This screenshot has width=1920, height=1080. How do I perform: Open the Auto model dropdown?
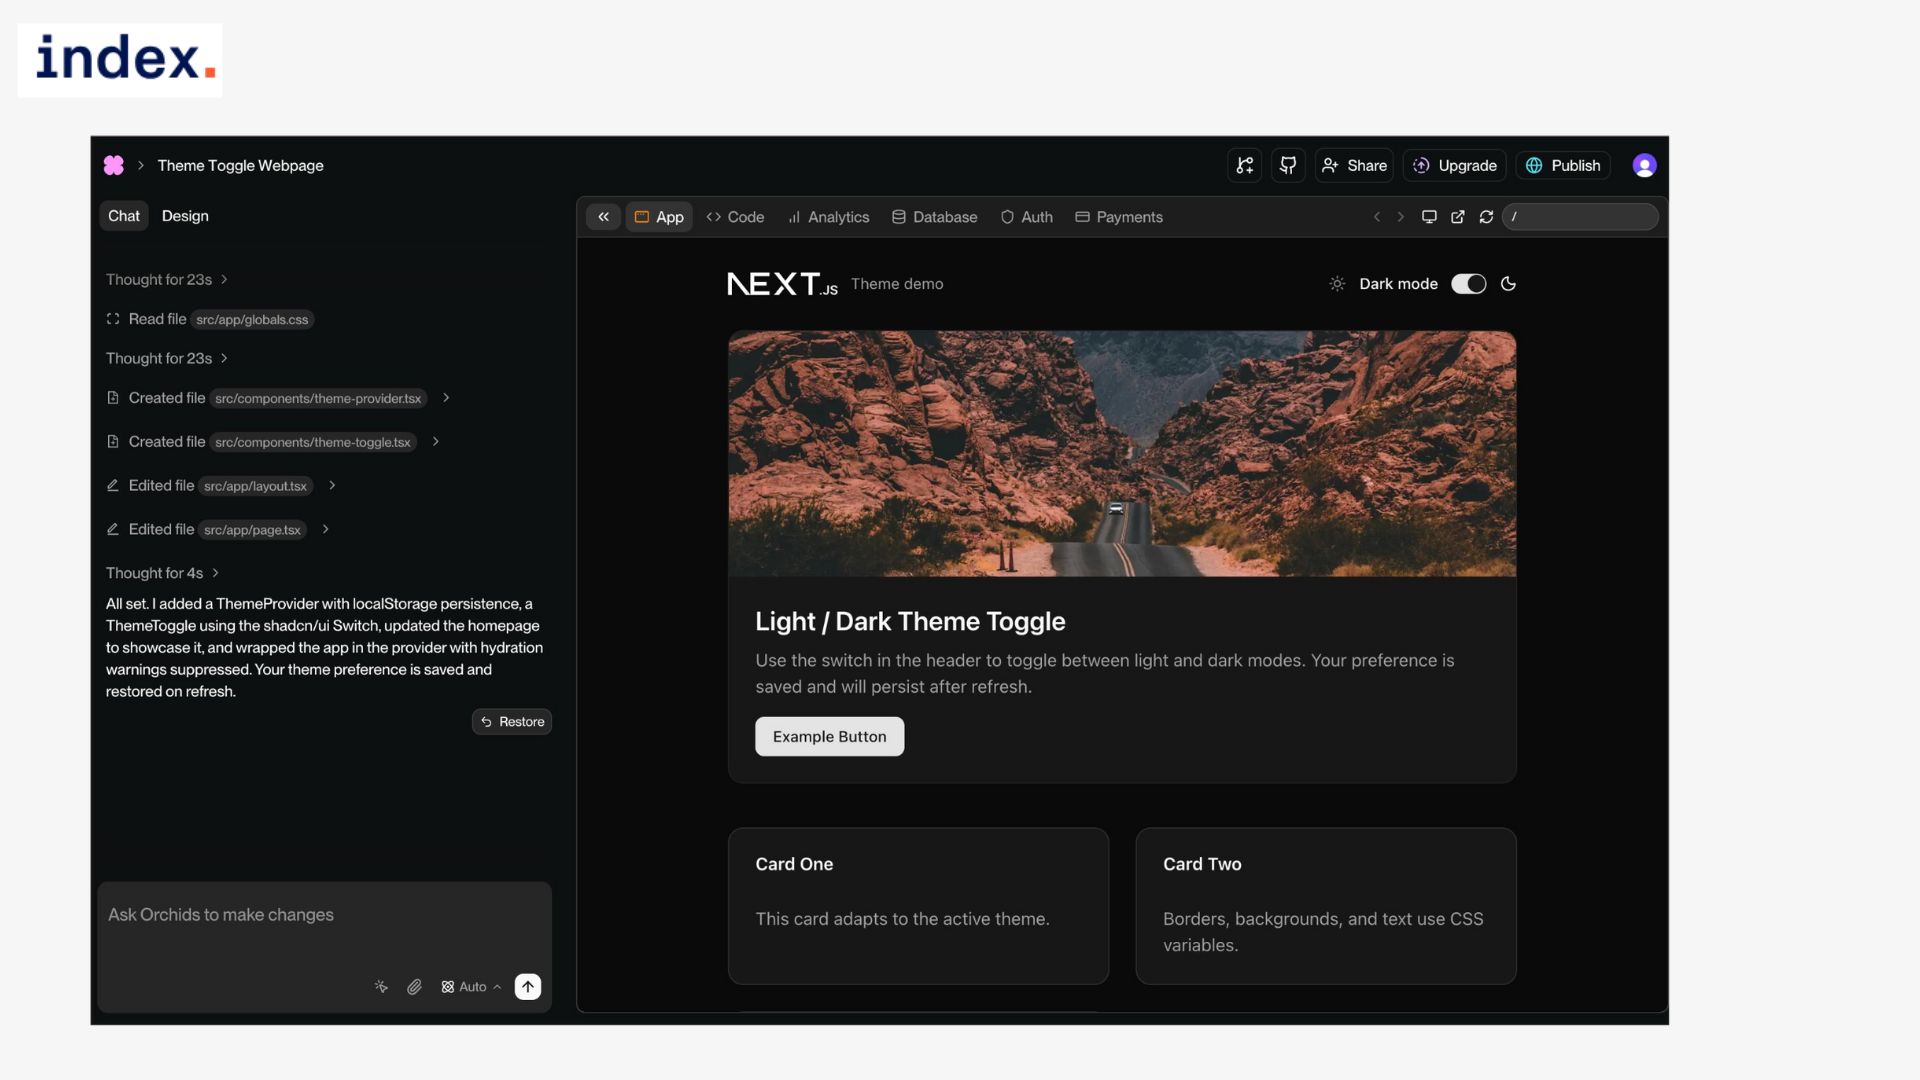[471, 987]
